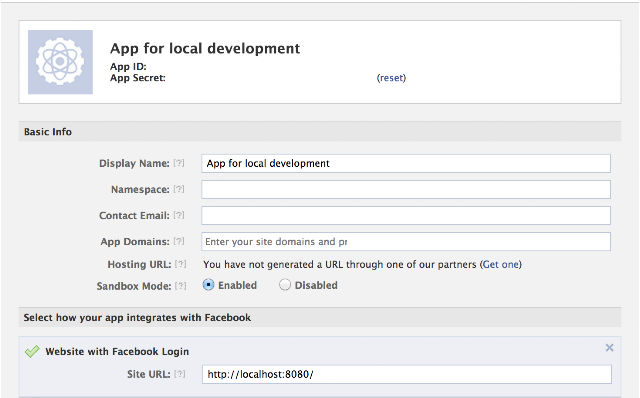Select Sandbox Mode Disabled radio button
Screen dimensions: 640x398
pyautogui.click(x=285, y=285)
